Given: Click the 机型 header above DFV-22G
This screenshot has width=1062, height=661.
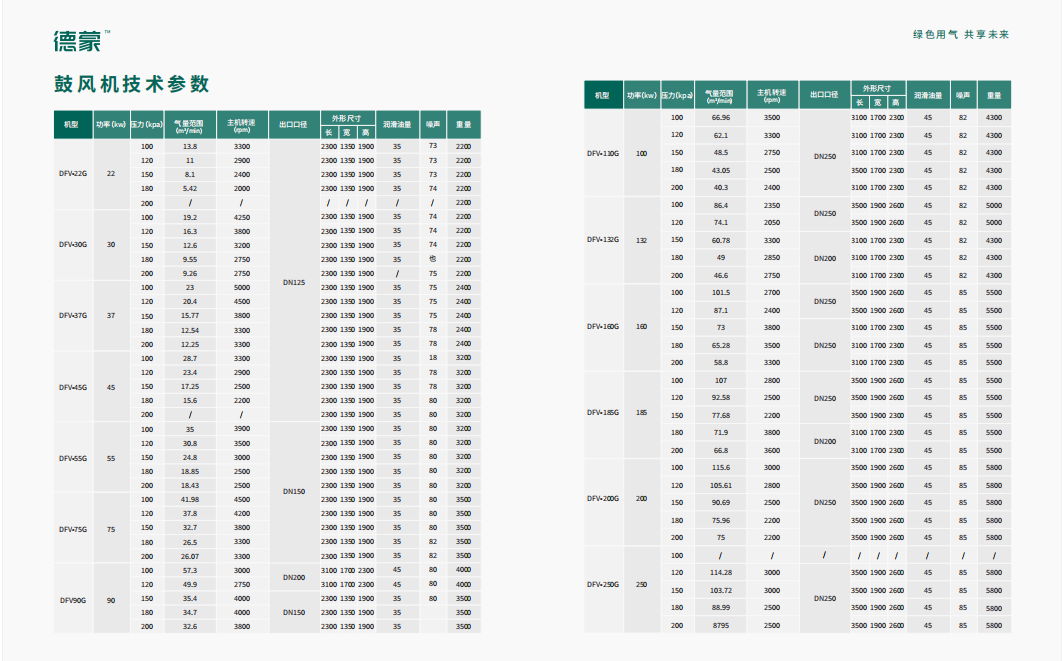Looking at the screenshot, I should click(x=71, y=125).
